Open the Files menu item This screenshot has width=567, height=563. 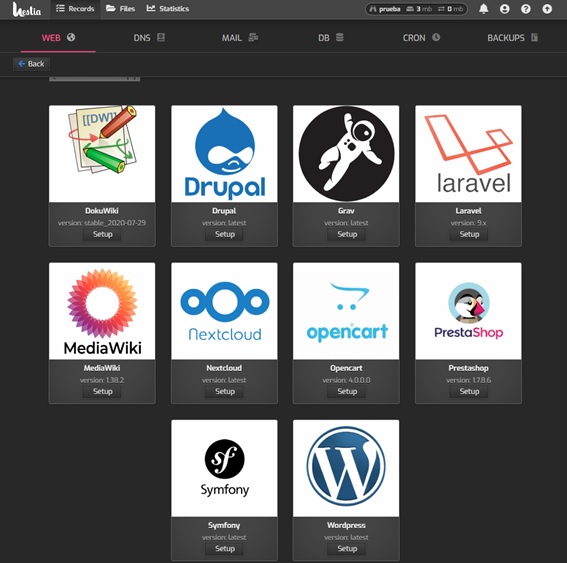[x=120, y=9]
